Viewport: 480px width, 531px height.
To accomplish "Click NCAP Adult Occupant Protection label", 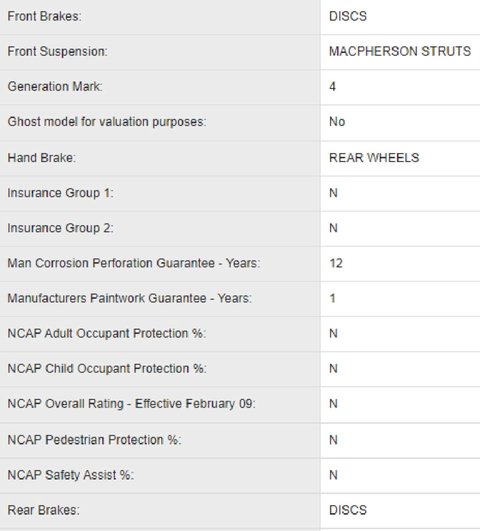I will [107, 334].
